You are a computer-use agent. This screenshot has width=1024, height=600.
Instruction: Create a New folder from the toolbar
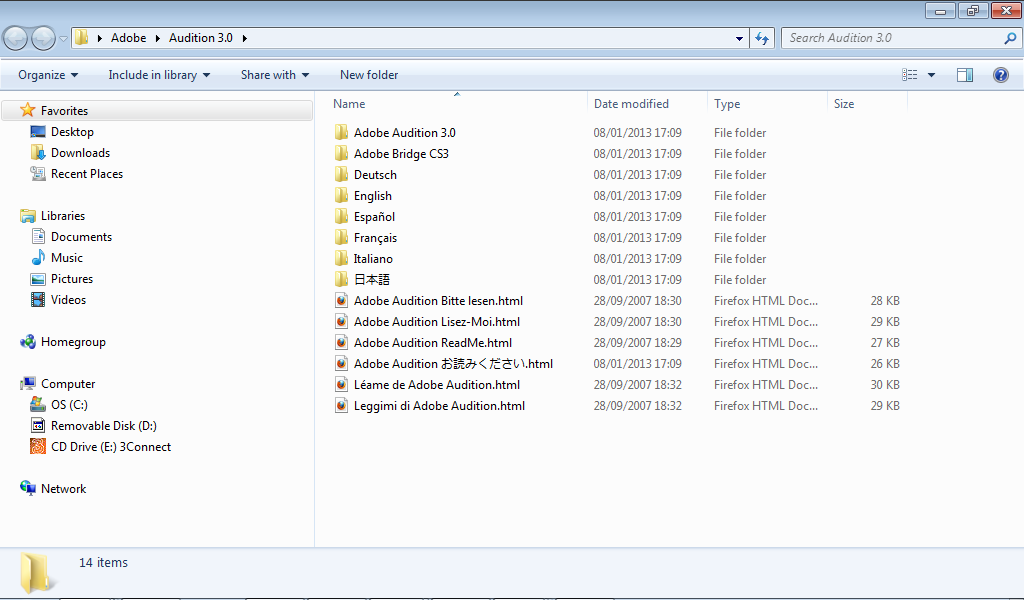pyautogui.click(x=369, y=75)
